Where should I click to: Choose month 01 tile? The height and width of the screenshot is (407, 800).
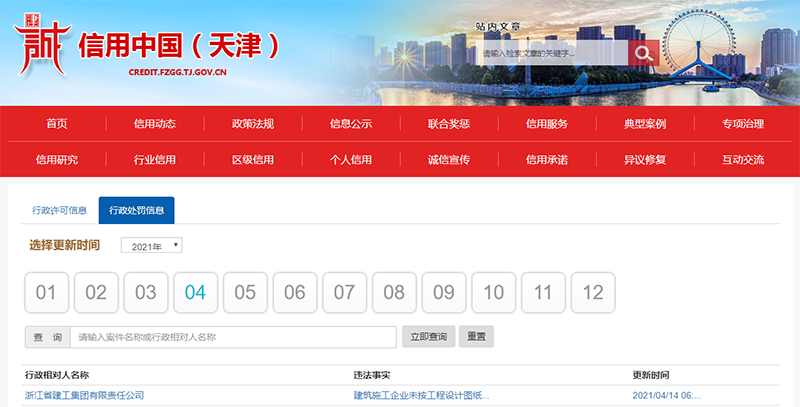[46, 293]
